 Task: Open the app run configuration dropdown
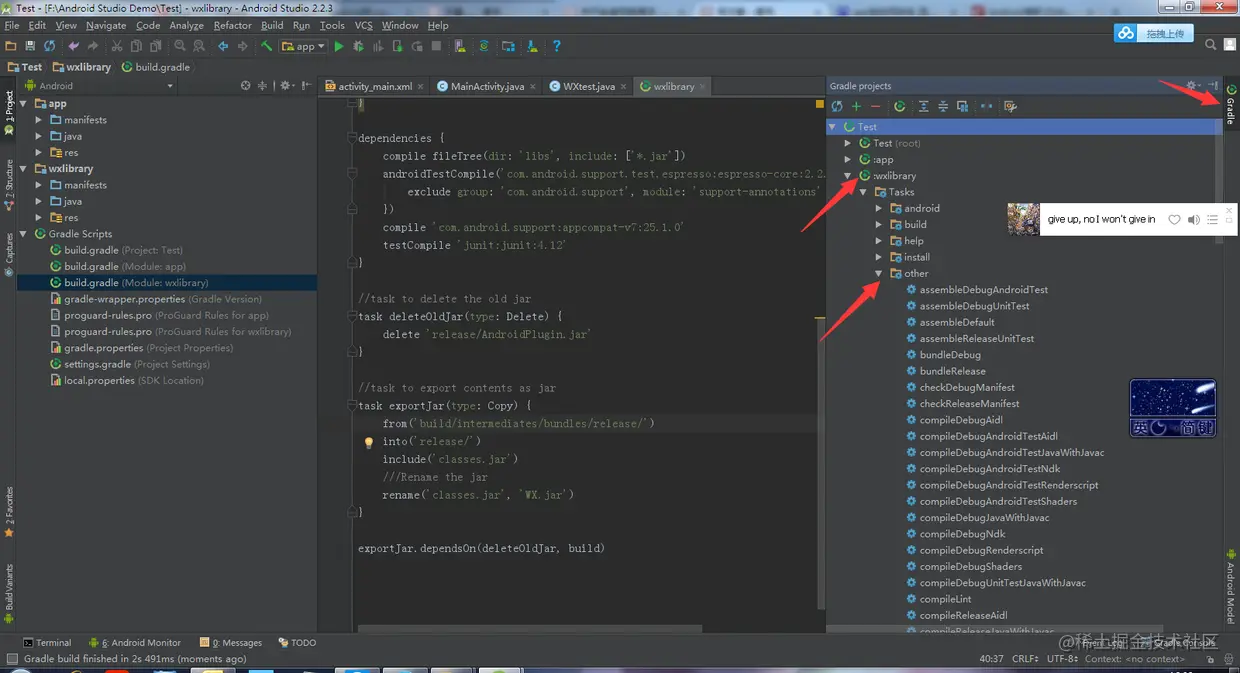[304, 46]
